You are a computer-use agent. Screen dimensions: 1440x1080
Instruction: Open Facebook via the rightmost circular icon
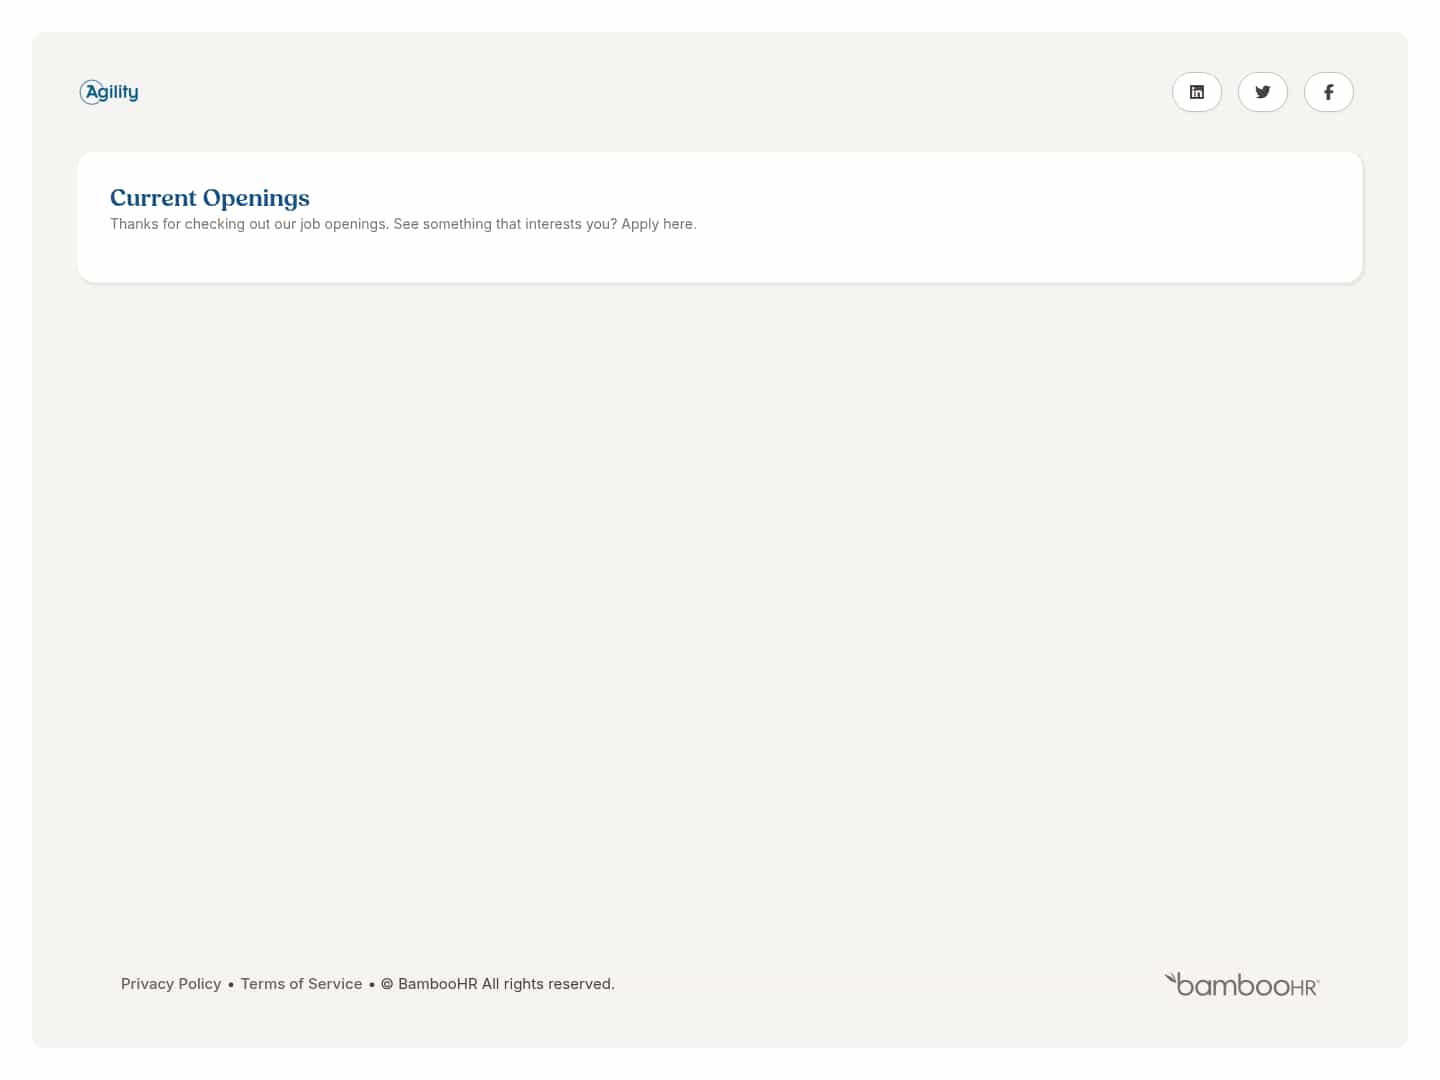(x=1328, y=91)
